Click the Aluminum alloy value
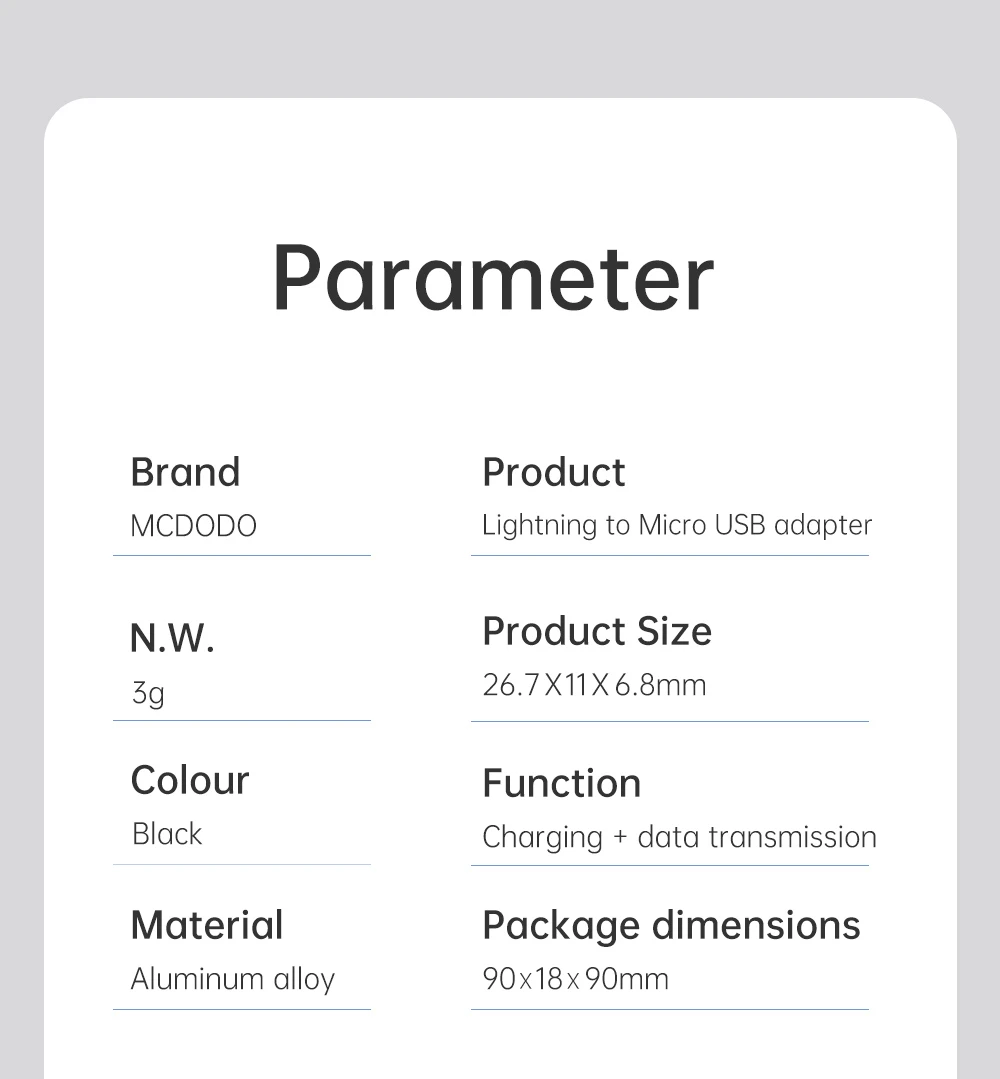Viewport: 1000px width, 1079px height. coord(232,979)
